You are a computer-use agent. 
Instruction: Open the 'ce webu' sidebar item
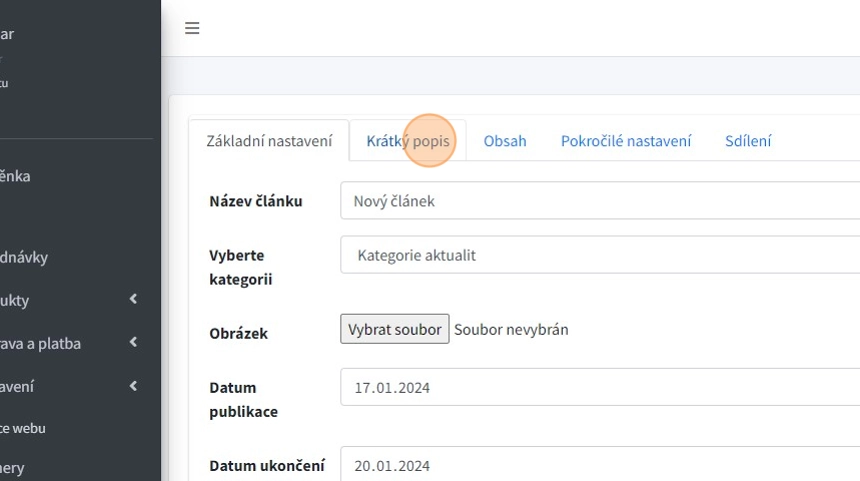coord(23,428)
